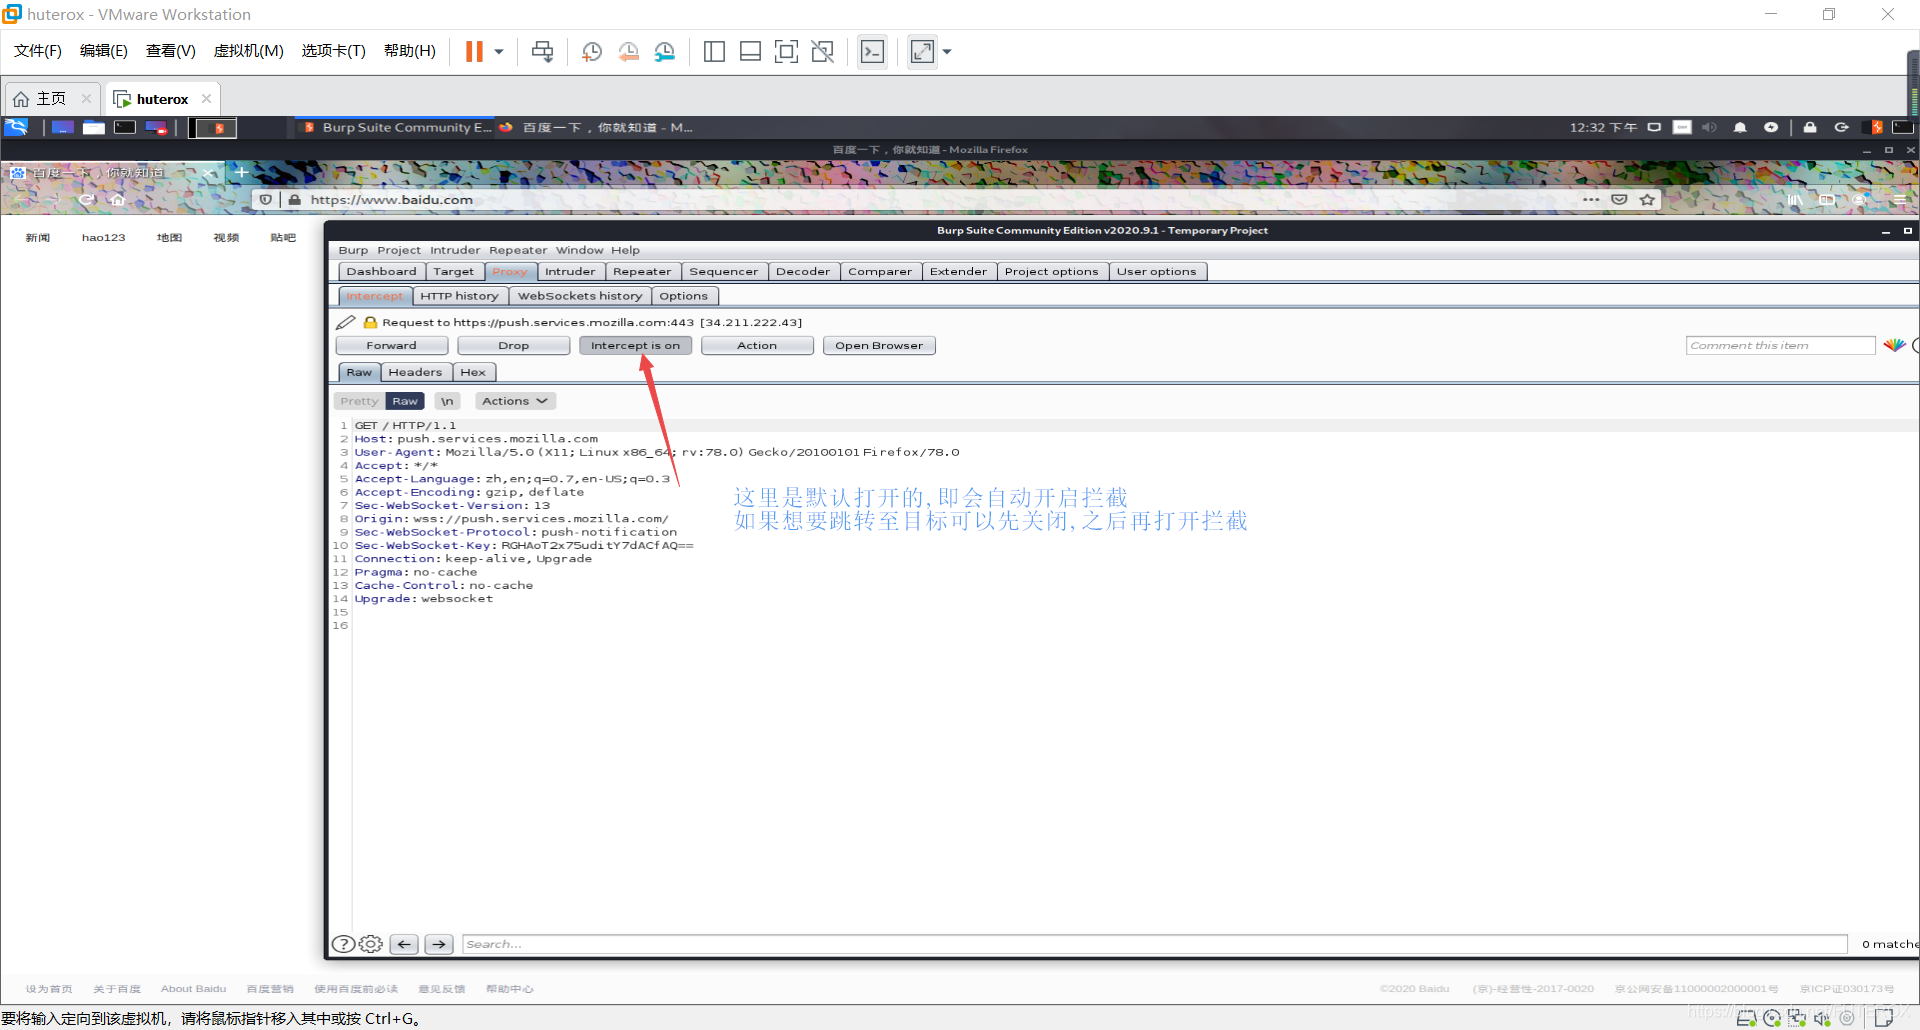Viewport: 1920px width, 1030px height.
Task: Click the send Ctrl+Alt+Del icon in VMware toolbar
Action: coord(542,51)
